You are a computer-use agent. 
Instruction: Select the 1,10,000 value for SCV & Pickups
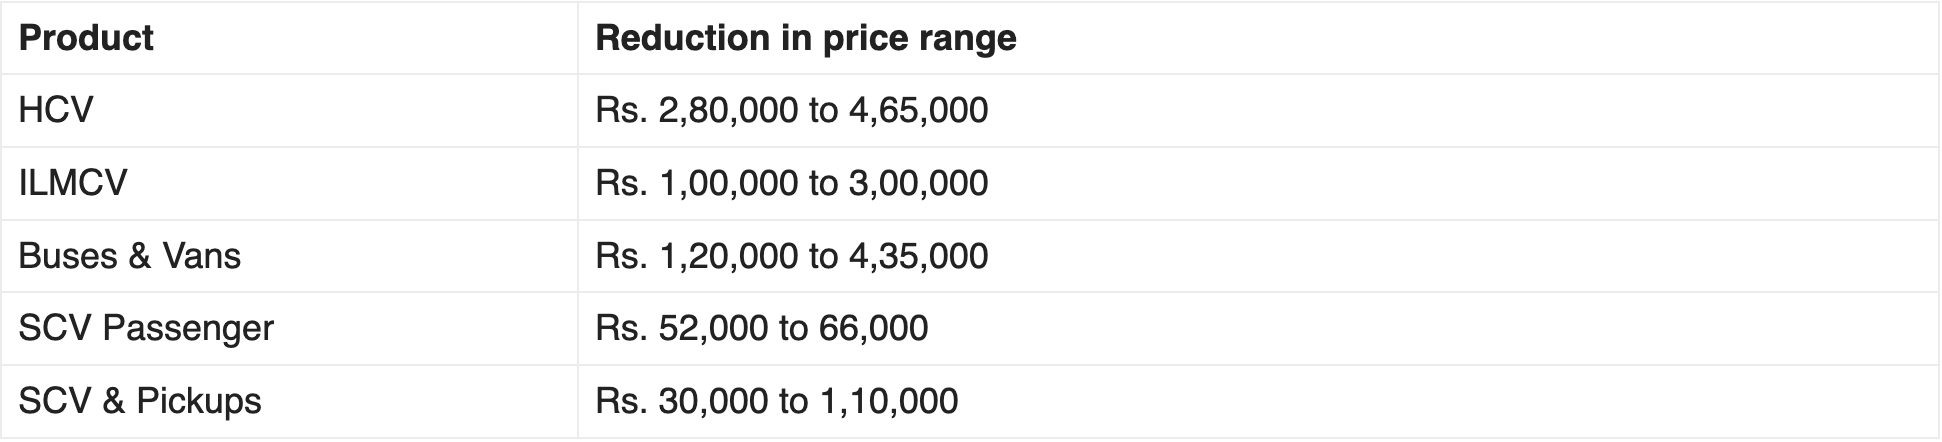(x=888, y=401)
